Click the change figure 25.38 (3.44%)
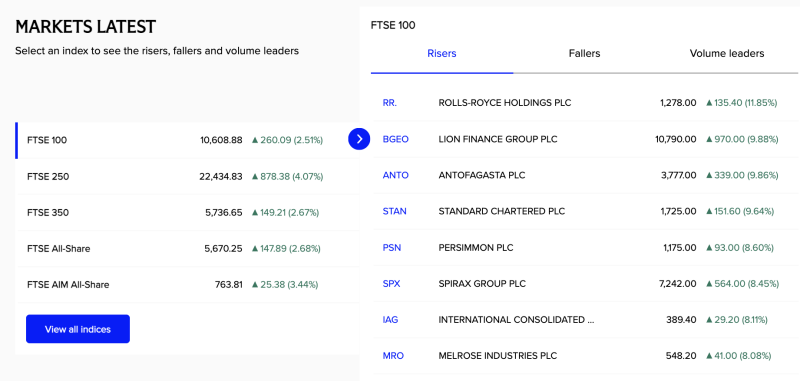 [285, 285]
